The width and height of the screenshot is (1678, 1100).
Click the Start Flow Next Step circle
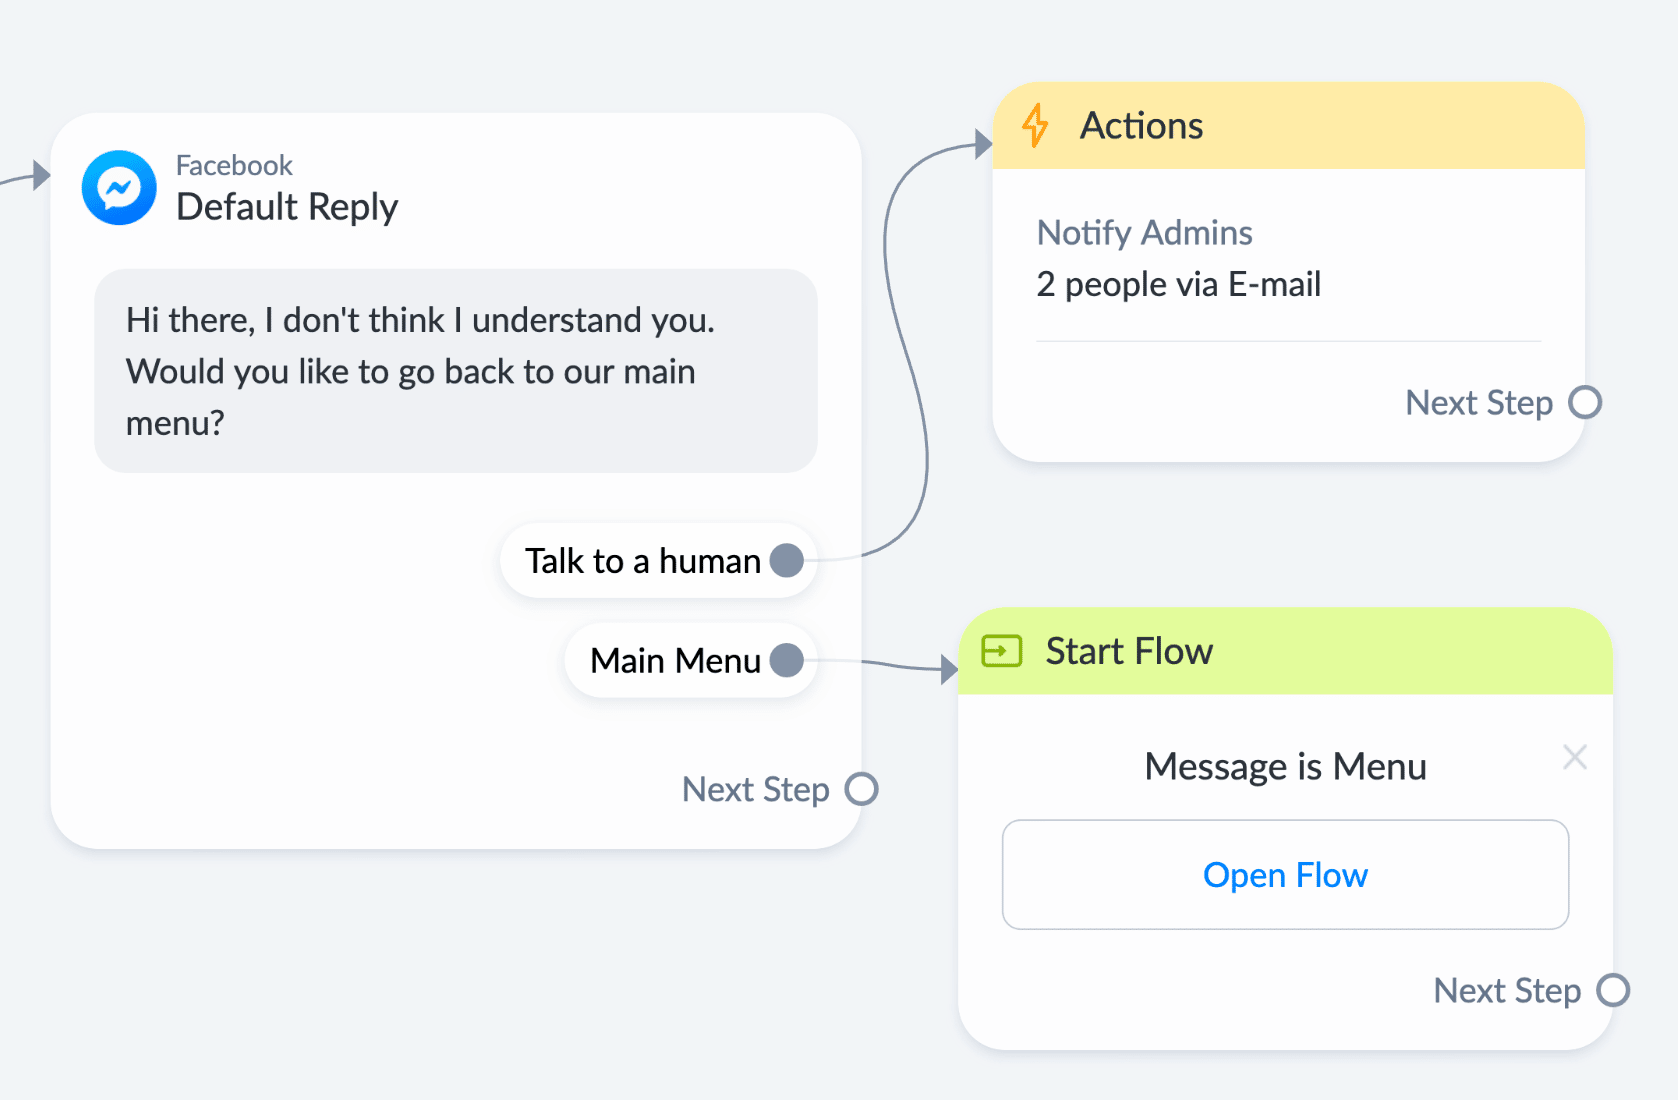(1613, 990)
